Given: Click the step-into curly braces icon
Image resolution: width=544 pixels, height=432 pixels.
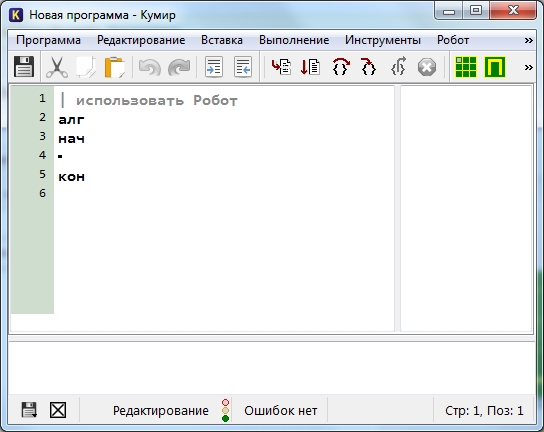Looking at the screenshot, I should (368, 67).
